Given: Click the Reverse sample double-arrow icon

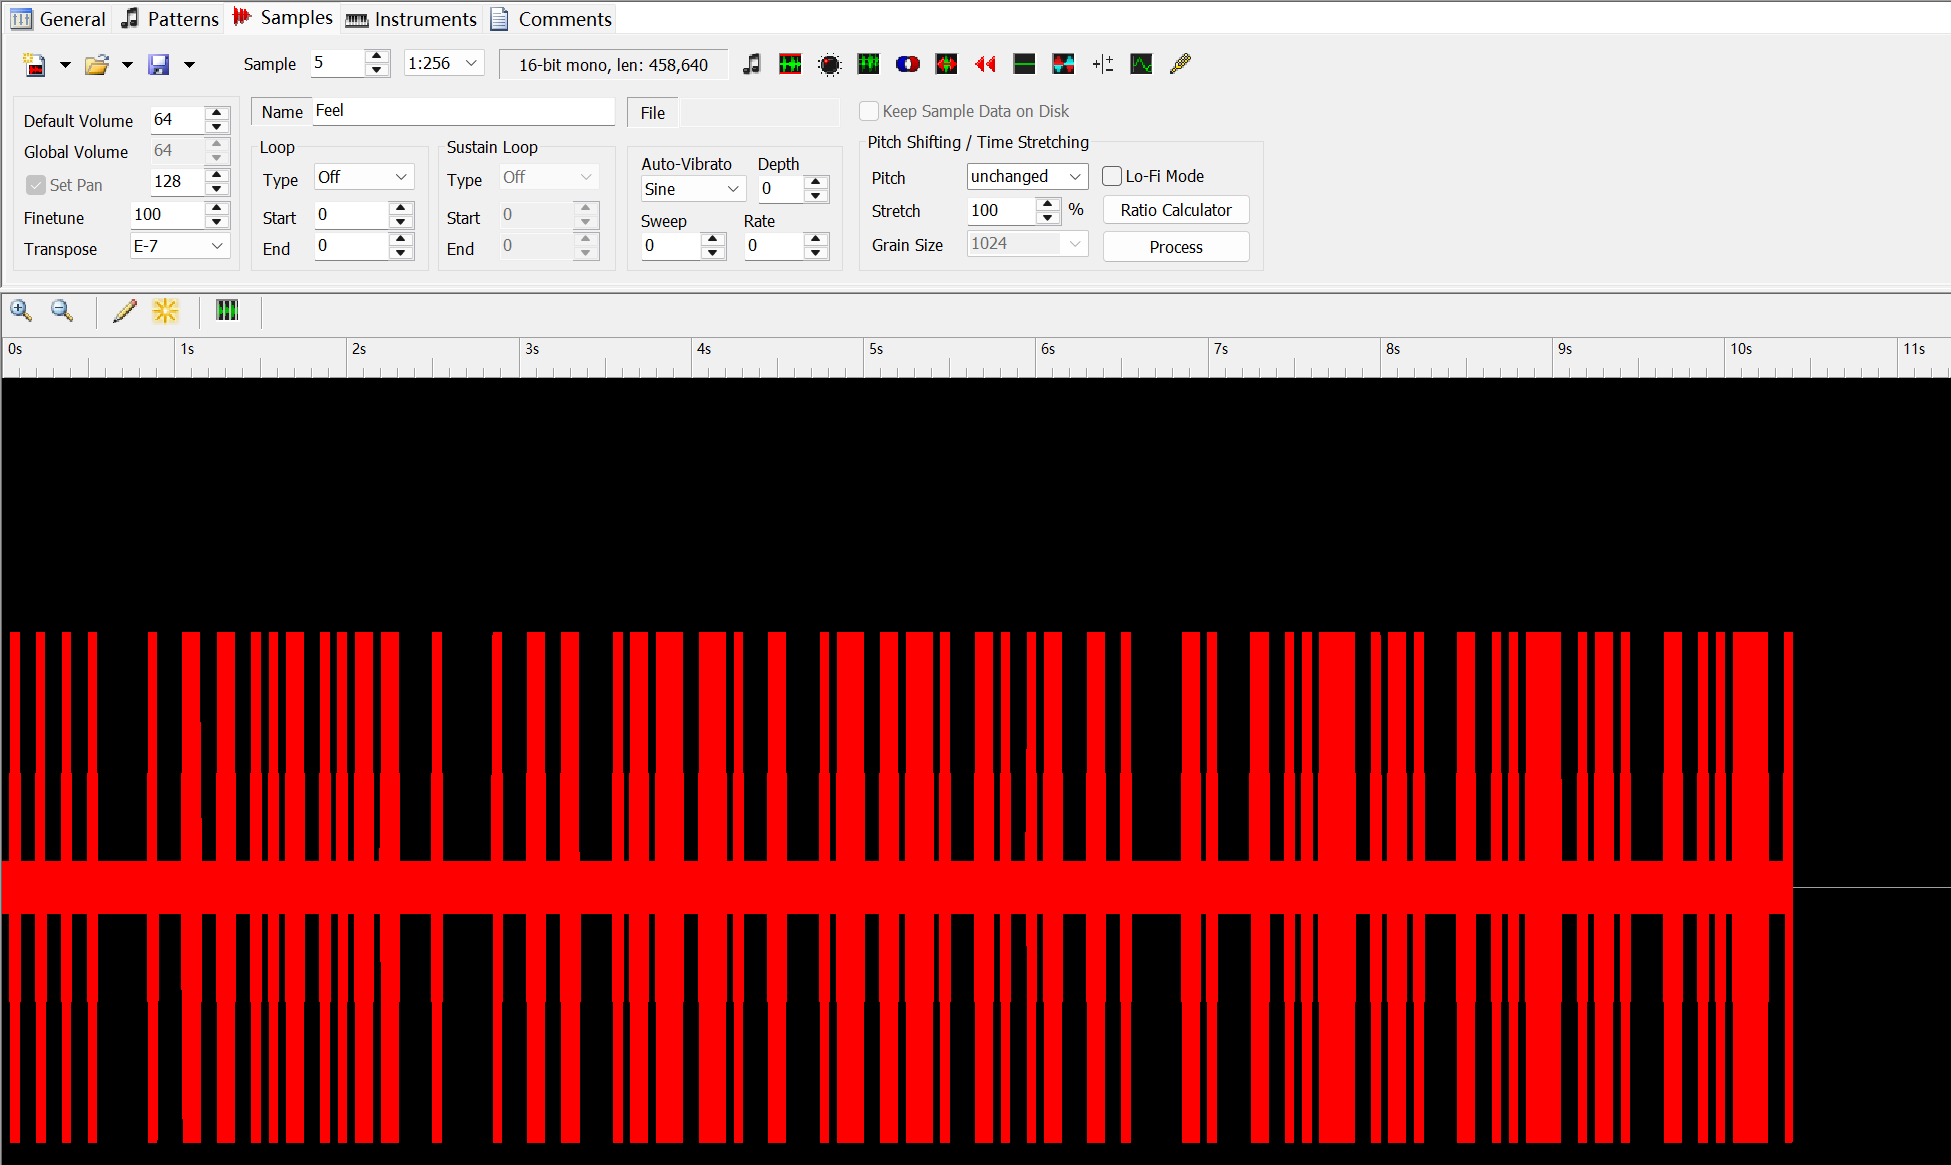Looking at the screenshot, I should pyautogui.click(x=985, y=64).
